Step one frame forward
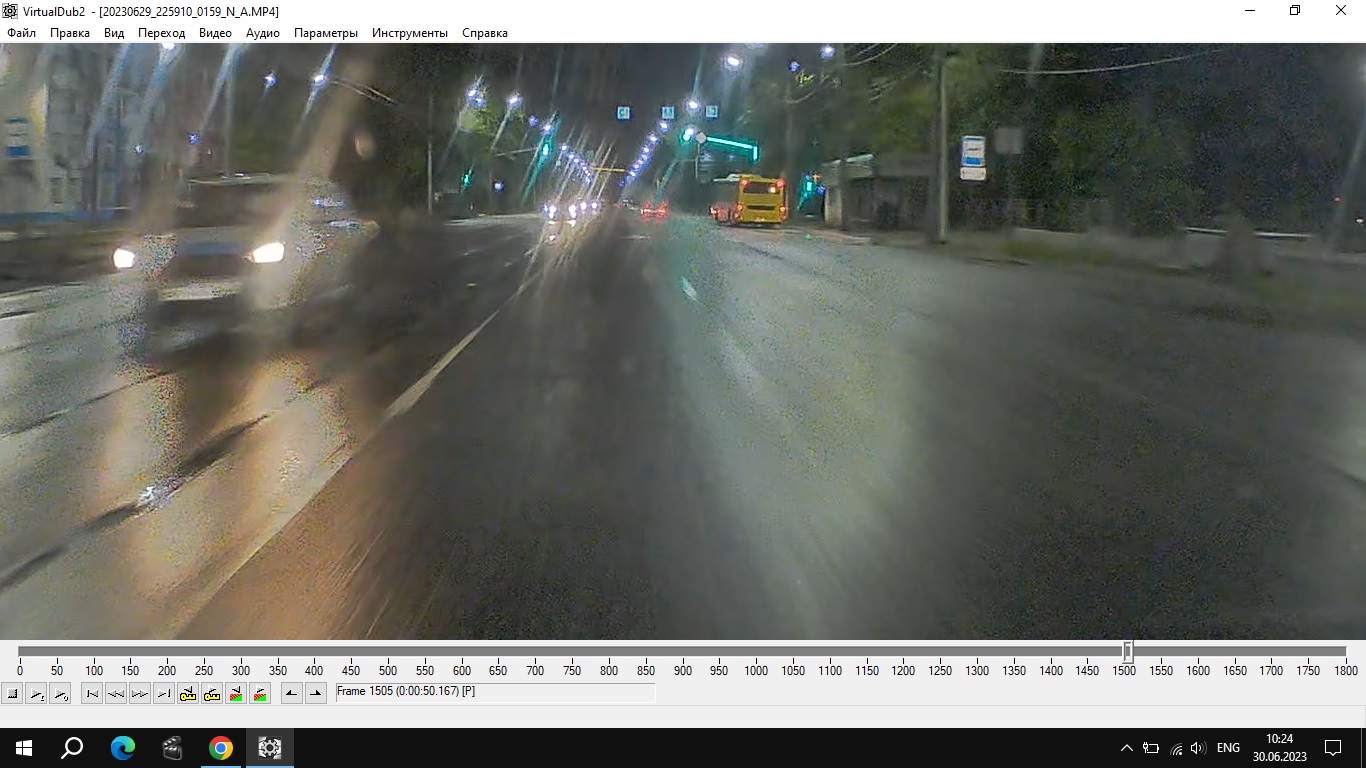This screenshot has width=1366, height=768. (x=140, y=693)
